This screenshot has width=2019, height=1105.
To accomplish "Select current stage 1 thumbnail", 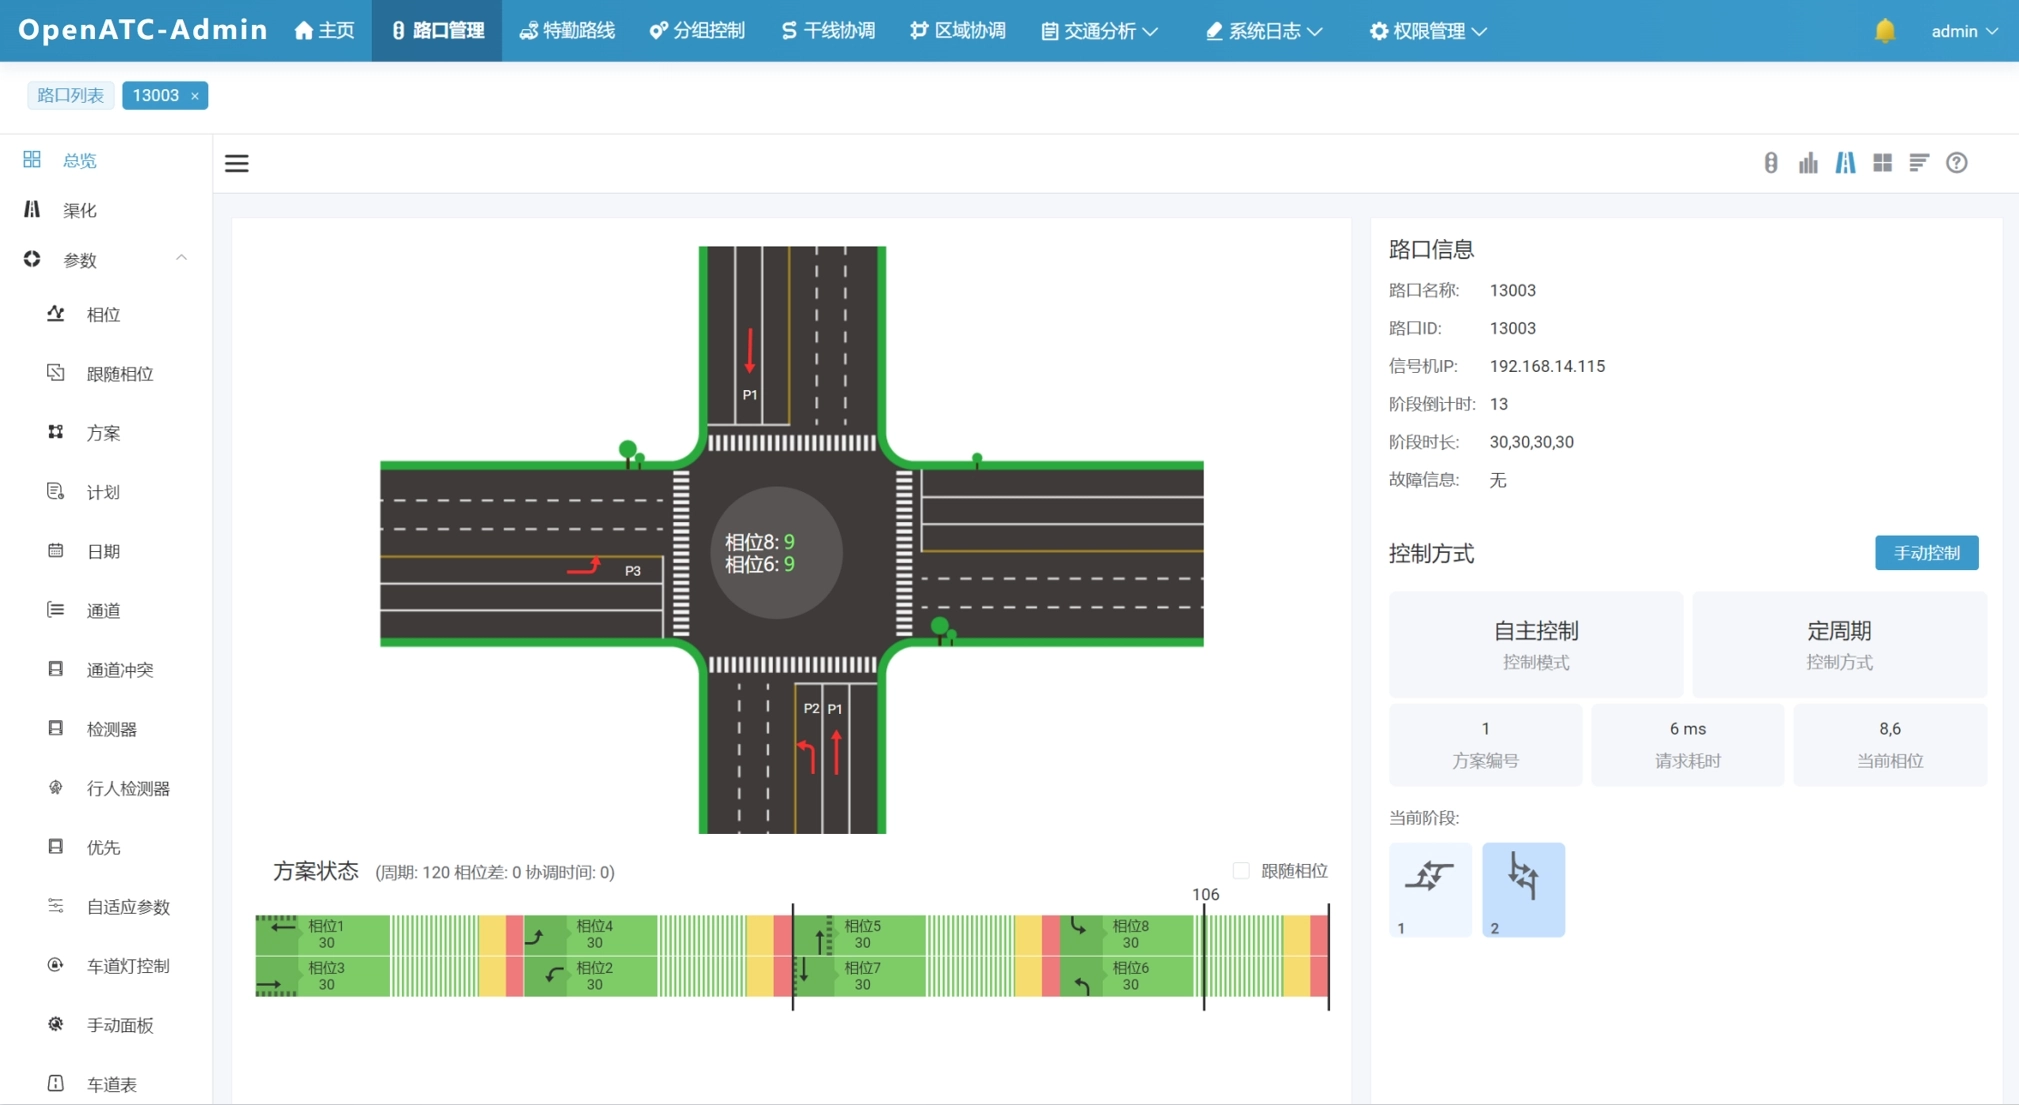I will tap(1429, 888).
